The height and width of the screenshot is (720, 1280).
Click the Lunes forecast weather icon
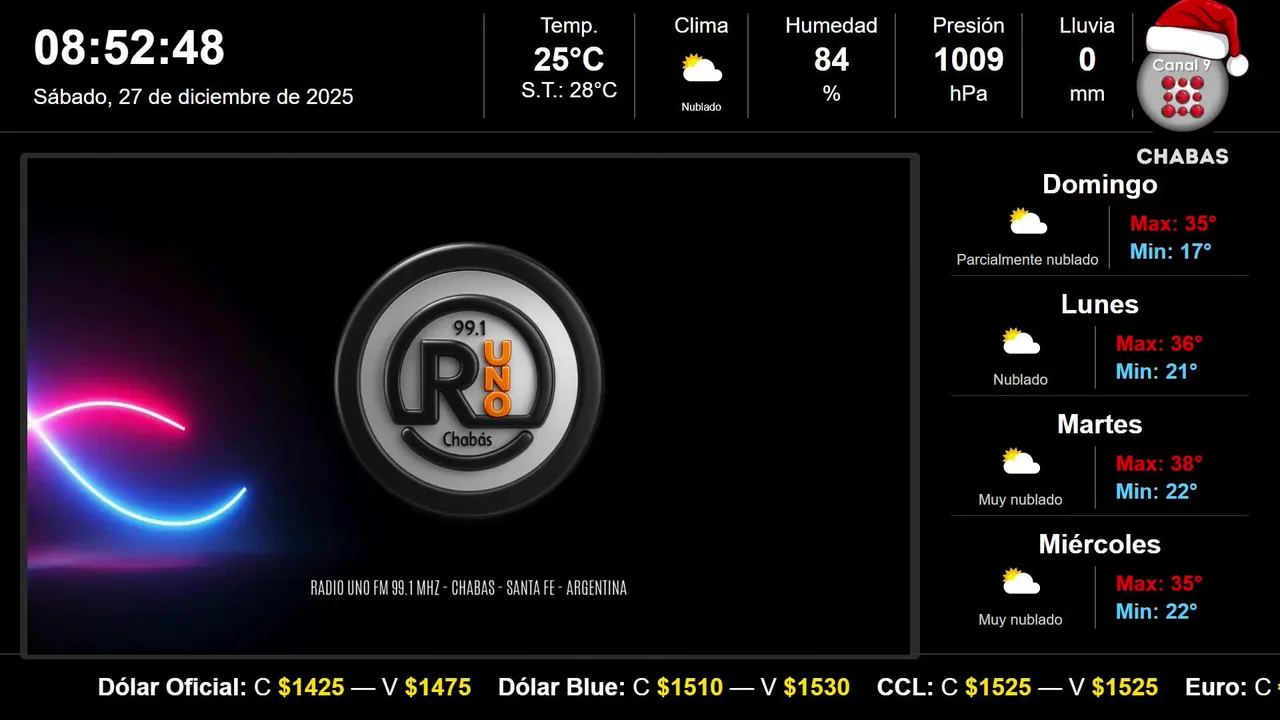1020,341
